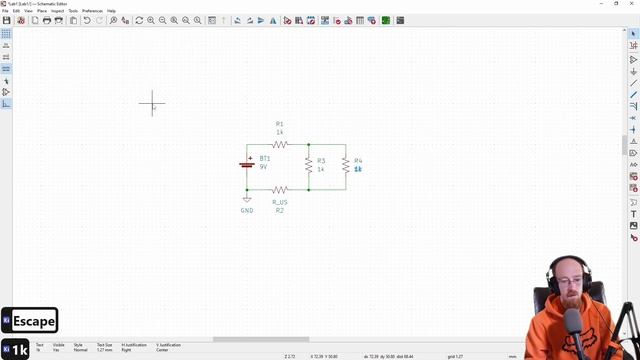Screen dimensions: 640x360
Task: Select the R4 resistor value 1k
Action: [x=358, y=169]
